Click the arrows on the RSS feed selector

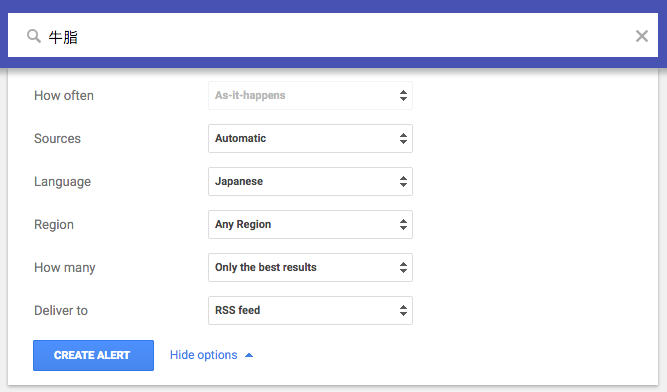(403, 310)
